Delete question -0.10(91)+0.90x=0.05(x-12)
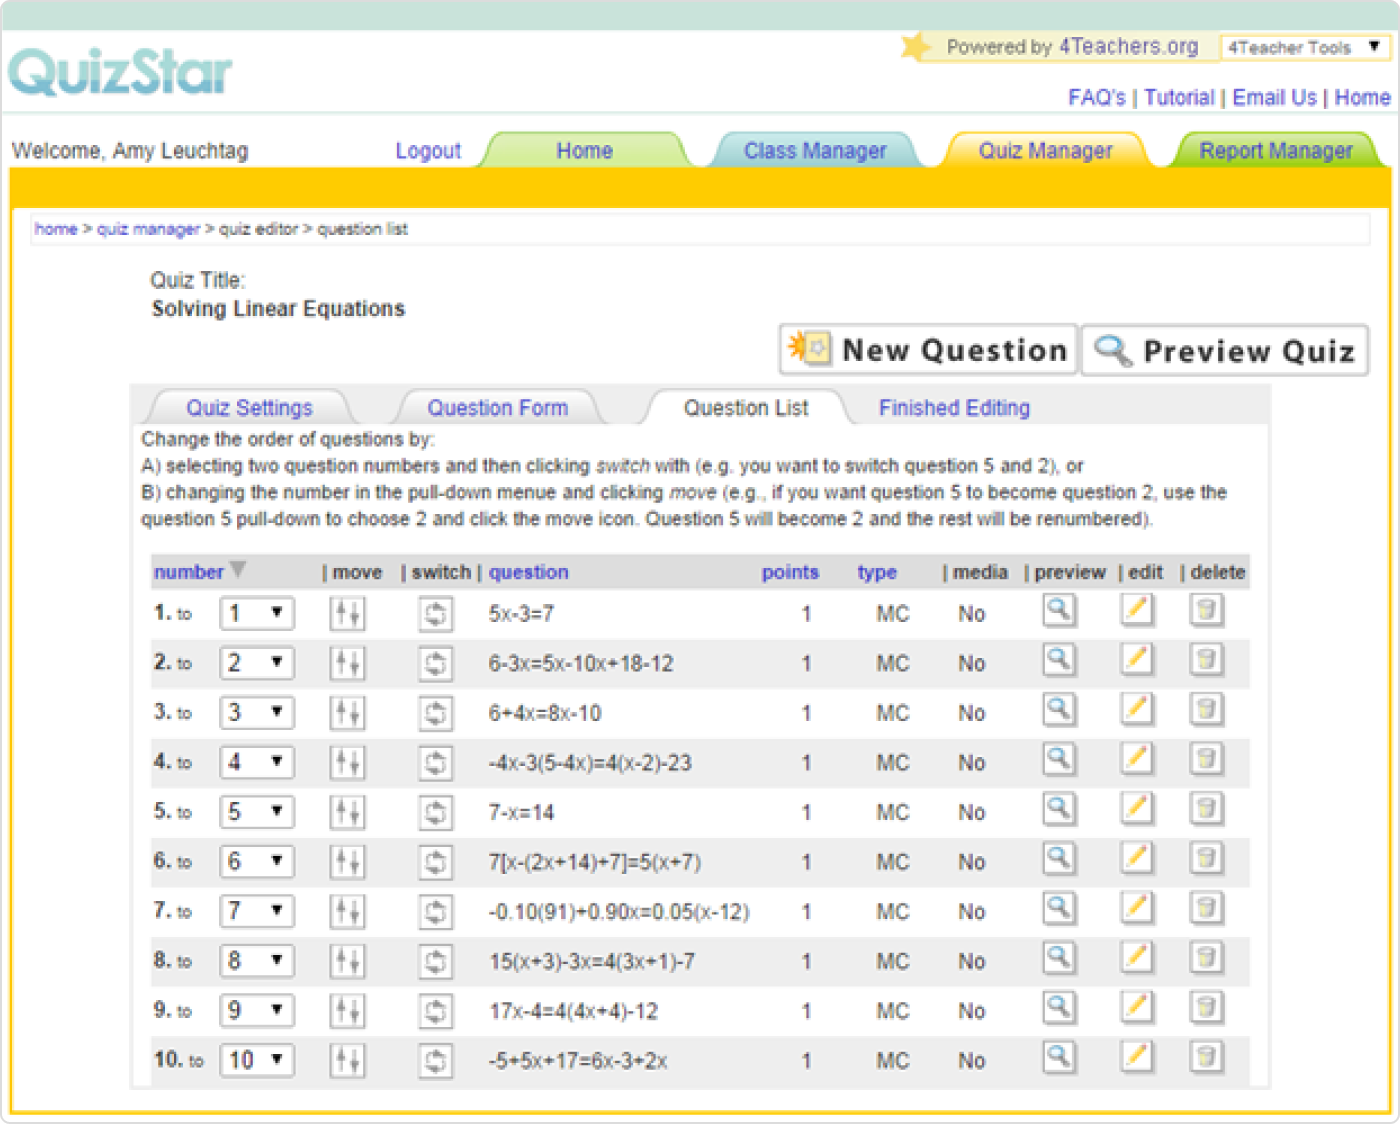This screenshot has height=1124, width=1400. point(1206,908)
